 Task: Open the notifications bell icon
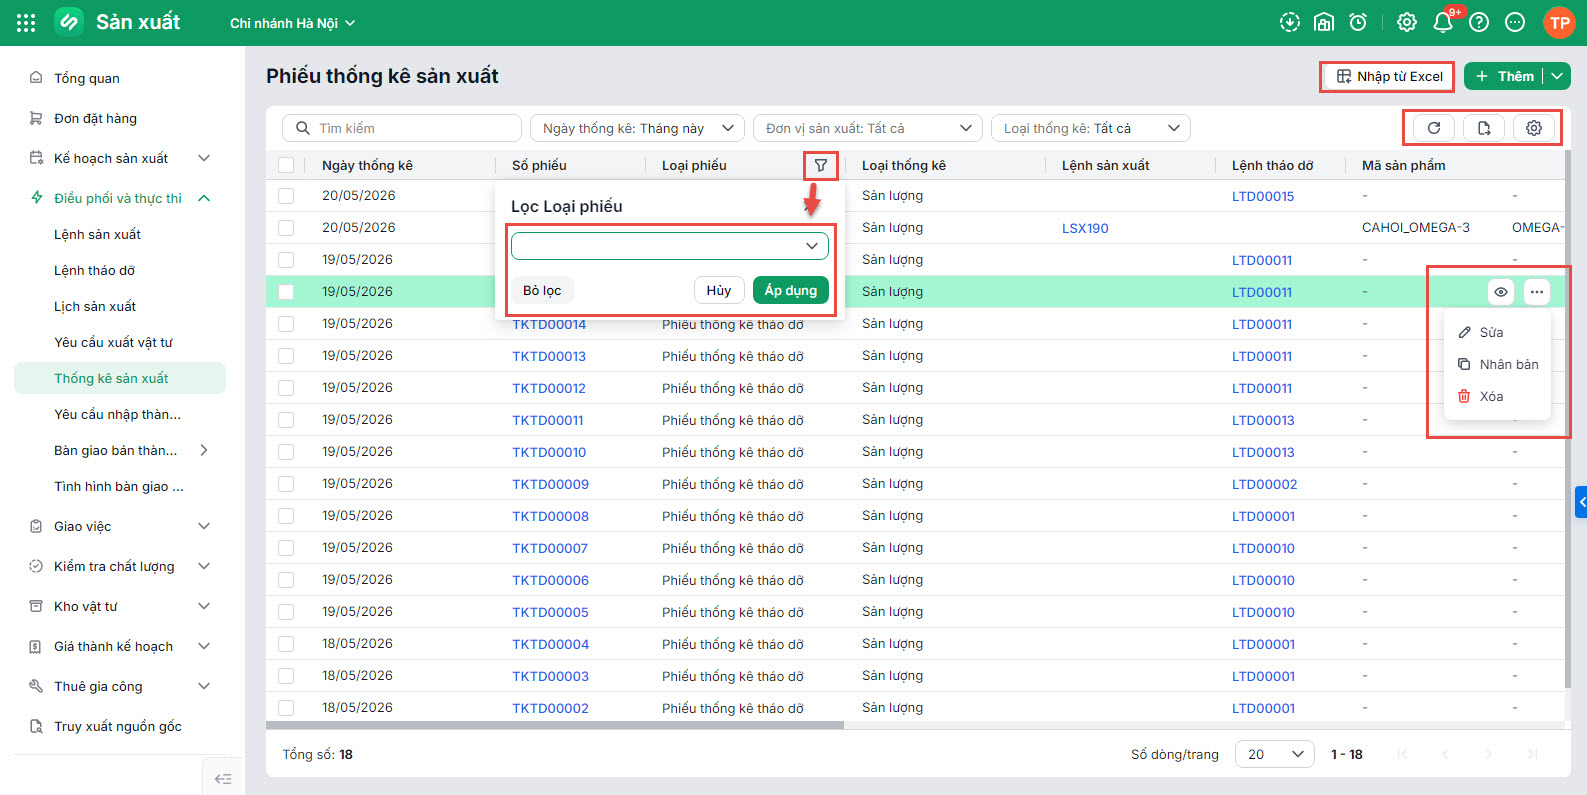(1443, 22)
